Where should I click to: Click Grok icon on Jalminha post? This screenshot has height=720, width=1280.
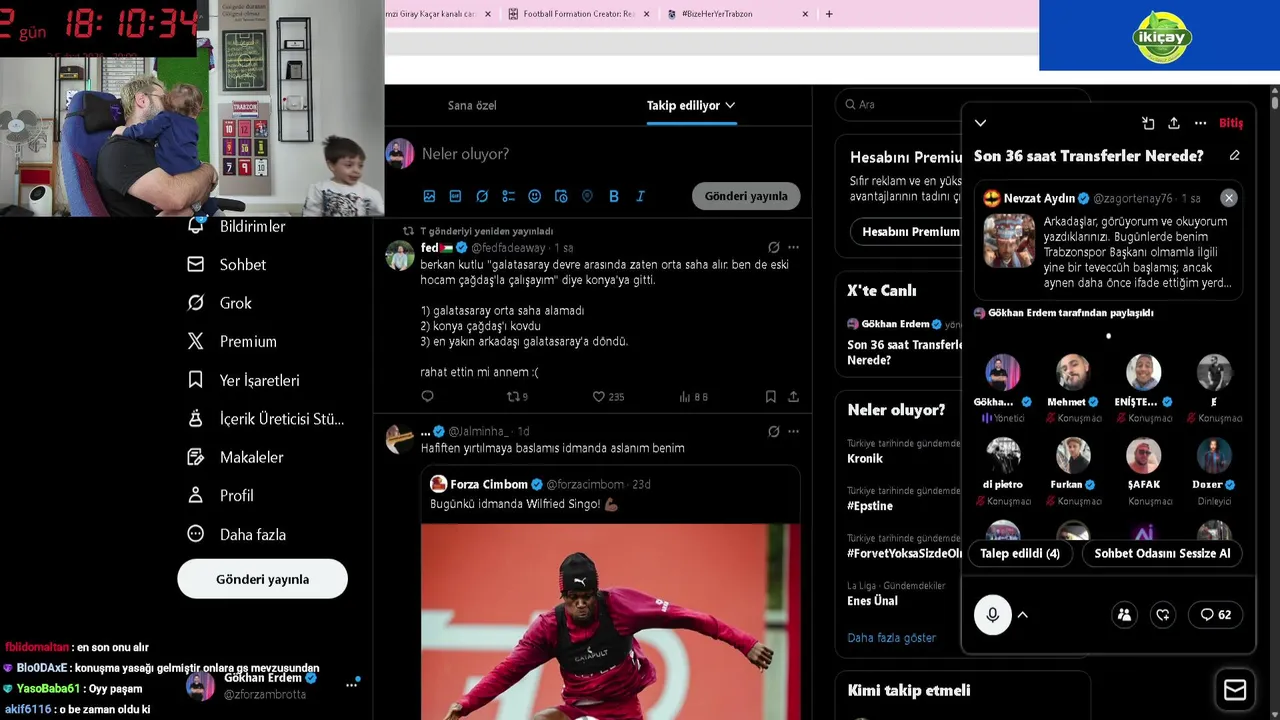[x=773, y=431]
